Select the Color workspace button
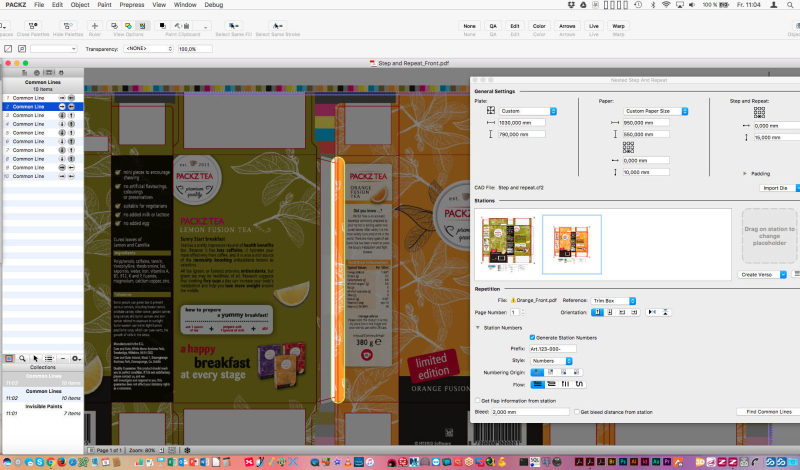Screen dimensions: 800x470 pyautogui.click(x=539, y=26)
